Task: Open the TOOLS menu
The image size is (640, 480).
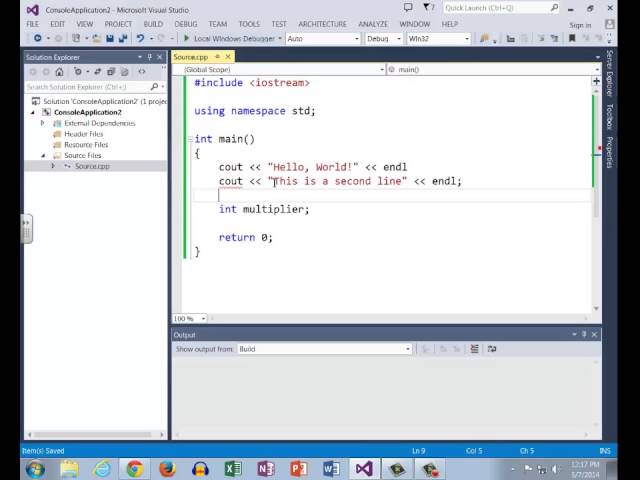Action: (x=249, y=24)
